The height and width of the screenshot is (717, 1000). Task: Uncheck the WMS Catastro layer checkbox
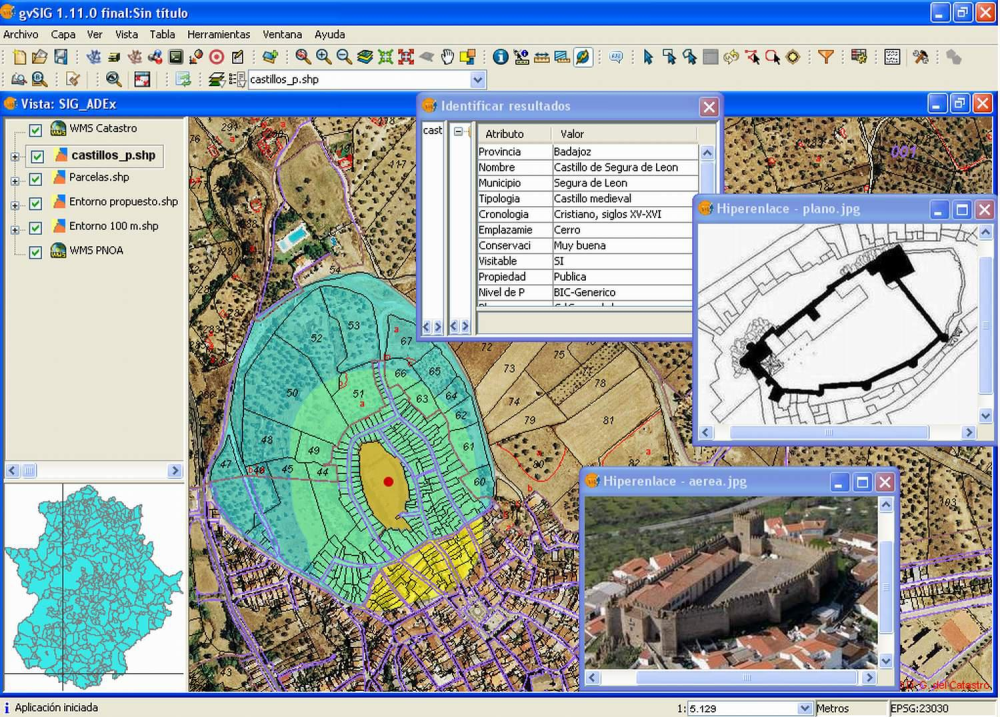36,130
